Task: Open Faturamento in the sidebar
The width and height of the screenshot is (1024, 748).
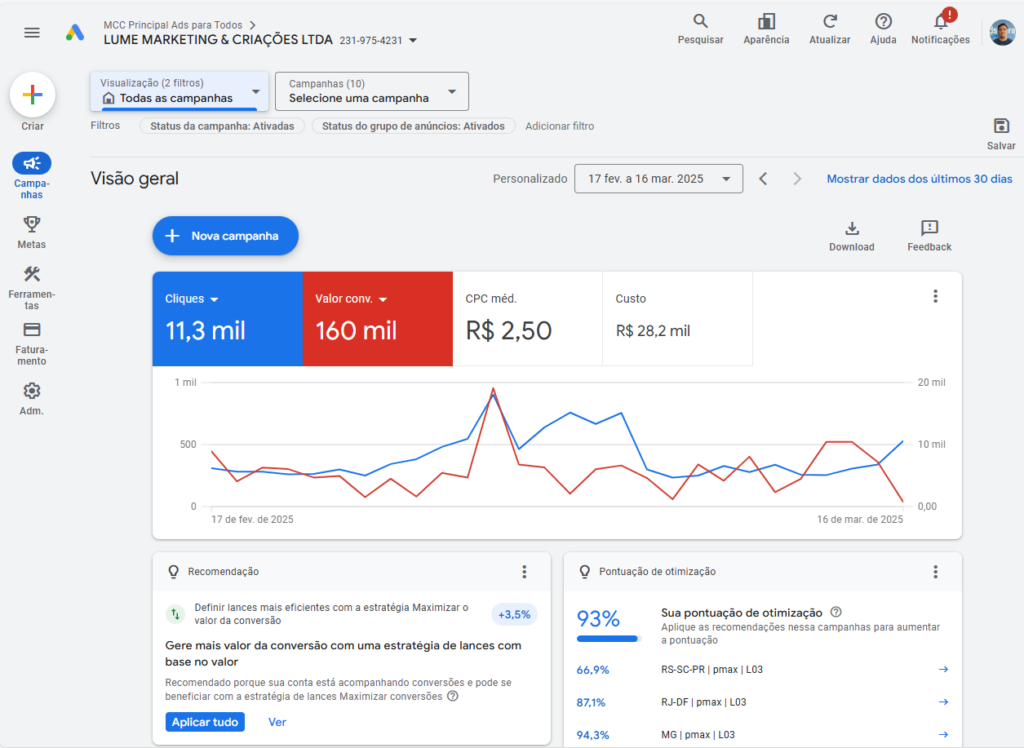Action: 32,330
